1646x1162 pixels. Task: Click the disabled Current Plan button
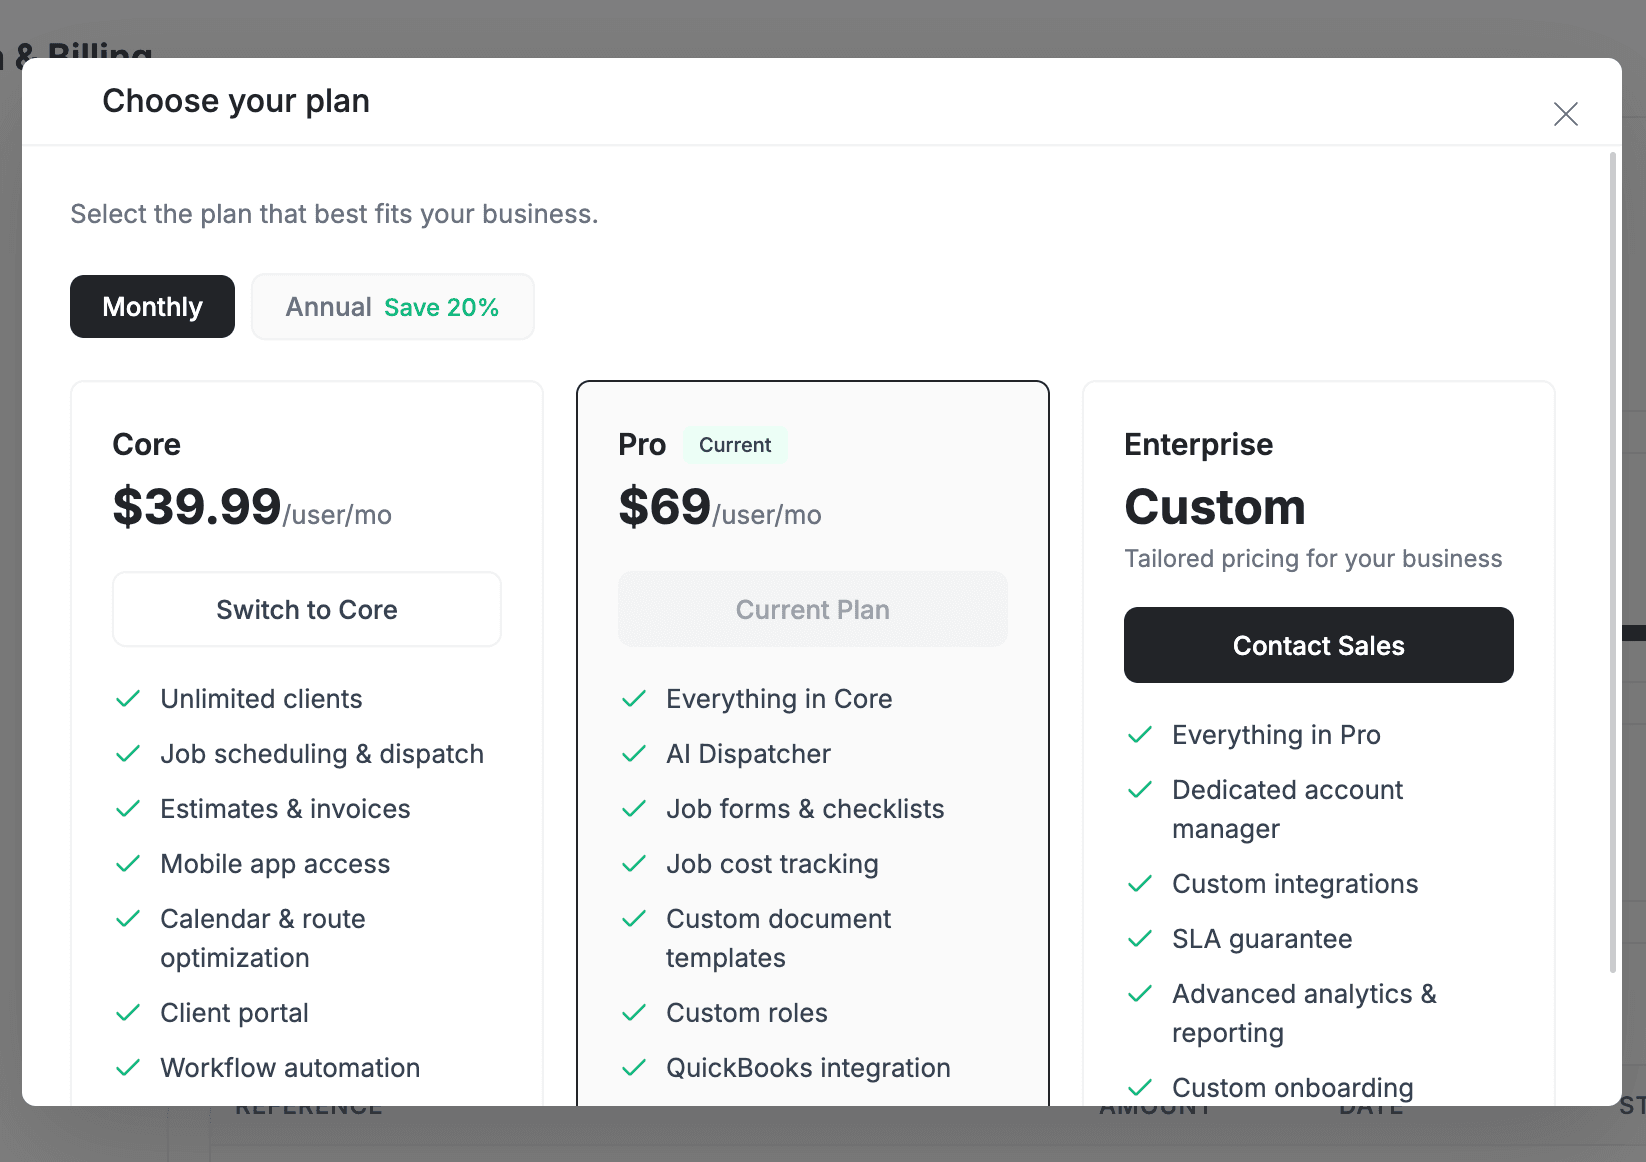tap(812, 609)
